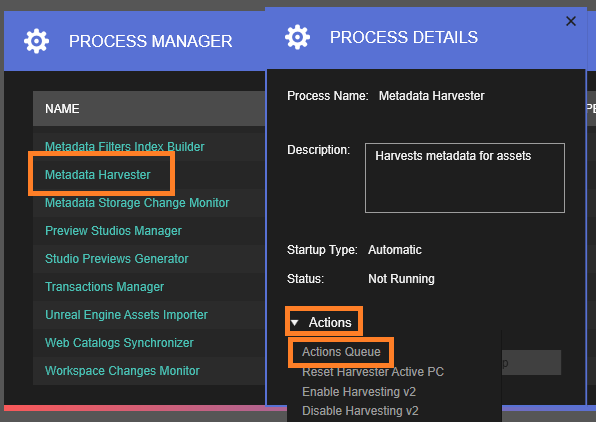The width and height of the screenshot is (596, 422).
Task: Open Metadata Filters Index Builder process
Action: (x=125, y=147)
